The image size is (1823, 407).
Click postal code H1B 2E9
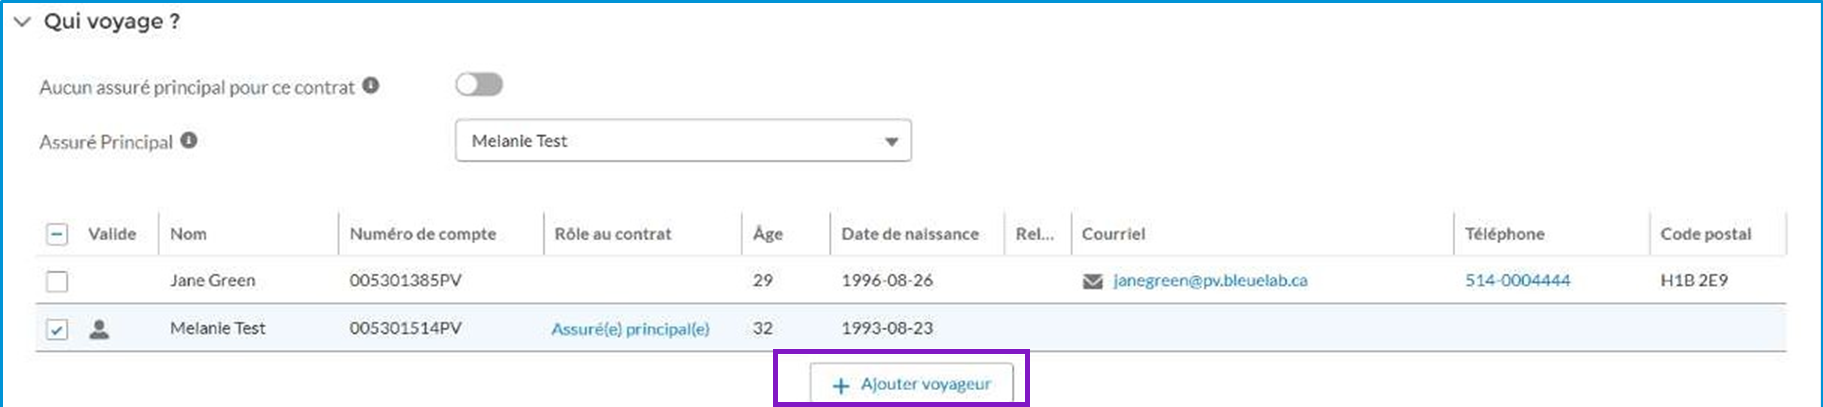[x=1694, y=281]
